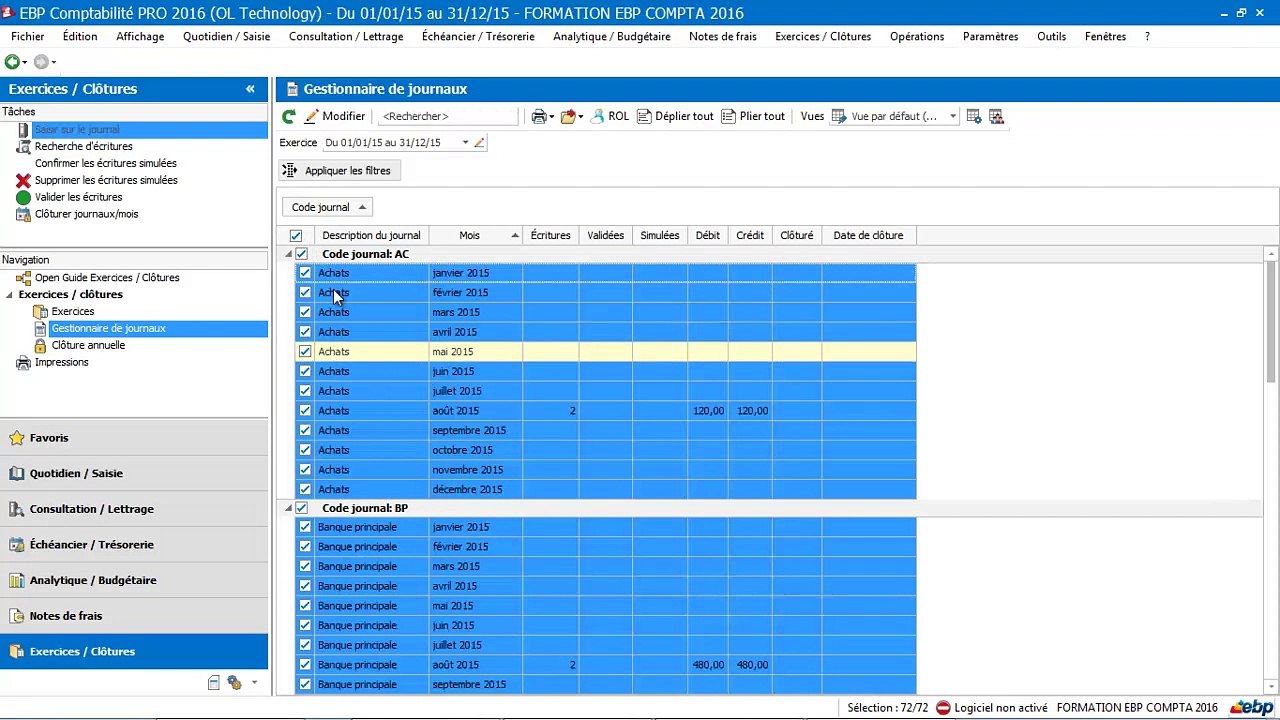Click the grey forward navigation arrow
This screenshot has width=1280, height=720.
(41, 62)
